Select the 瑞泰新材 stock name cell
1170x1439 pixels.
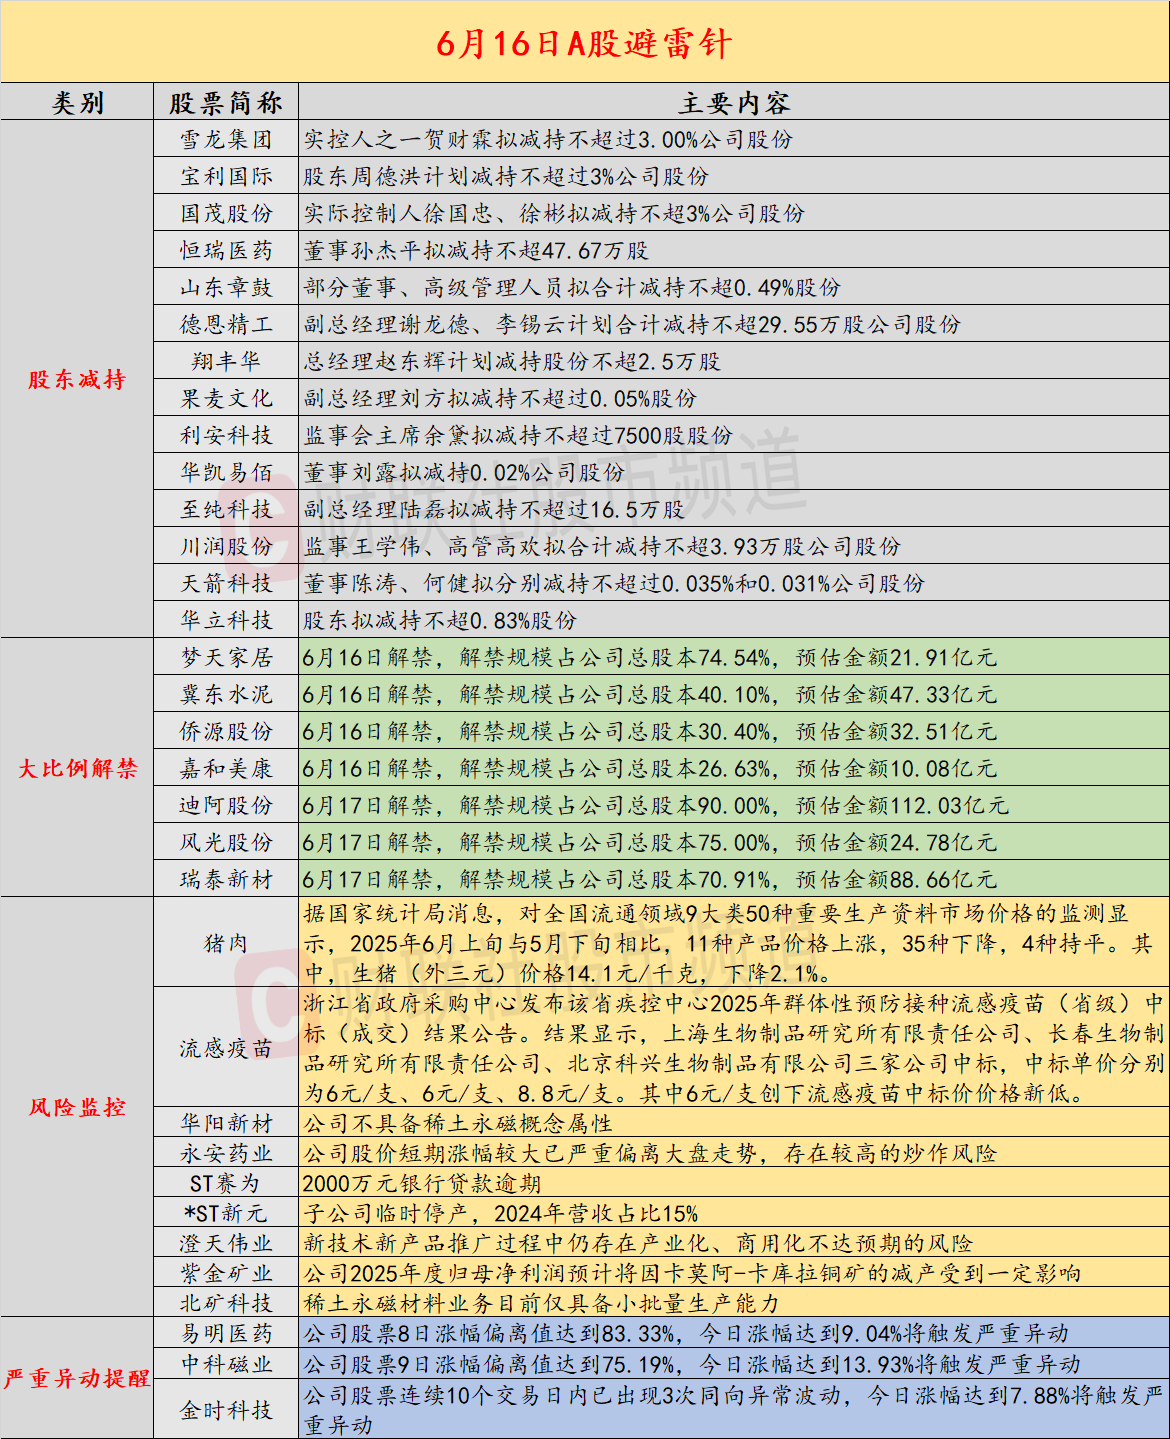click(x=226, y=879)
